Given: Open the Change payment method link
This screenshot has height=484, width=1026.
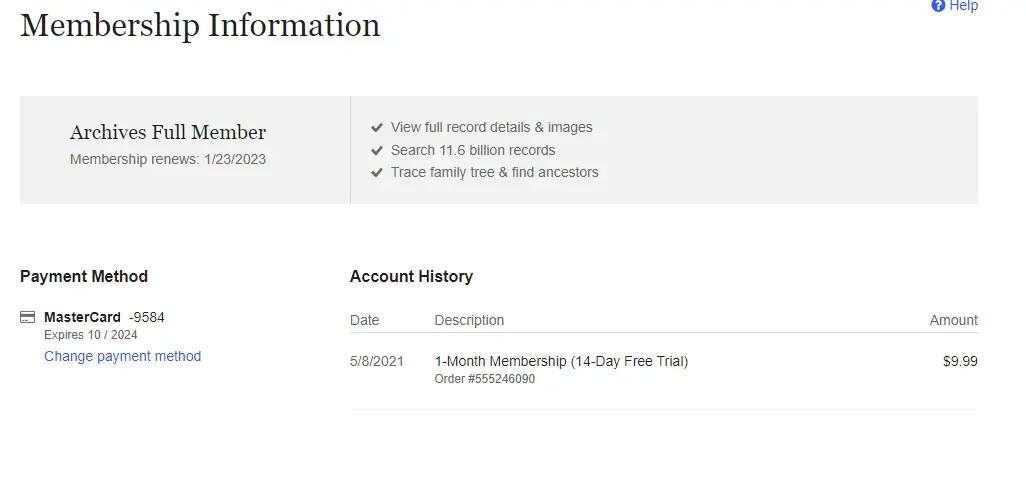Looking at the screenshot, I should [x=122, y=356].
